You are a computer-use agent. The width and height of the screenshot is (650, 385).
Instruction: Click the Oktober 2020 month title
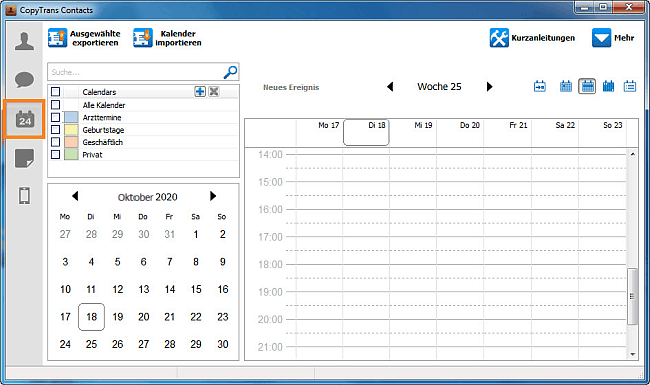pos(148,197)
